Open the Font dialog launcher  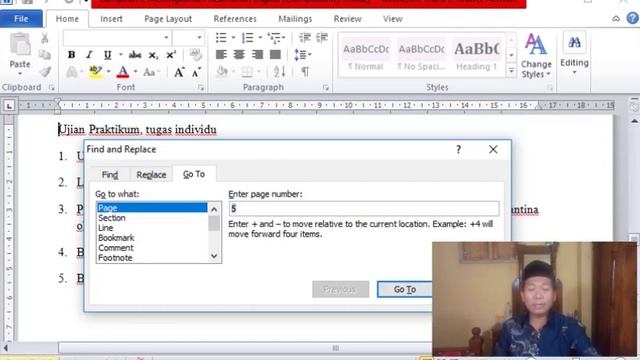coord(201,87)
